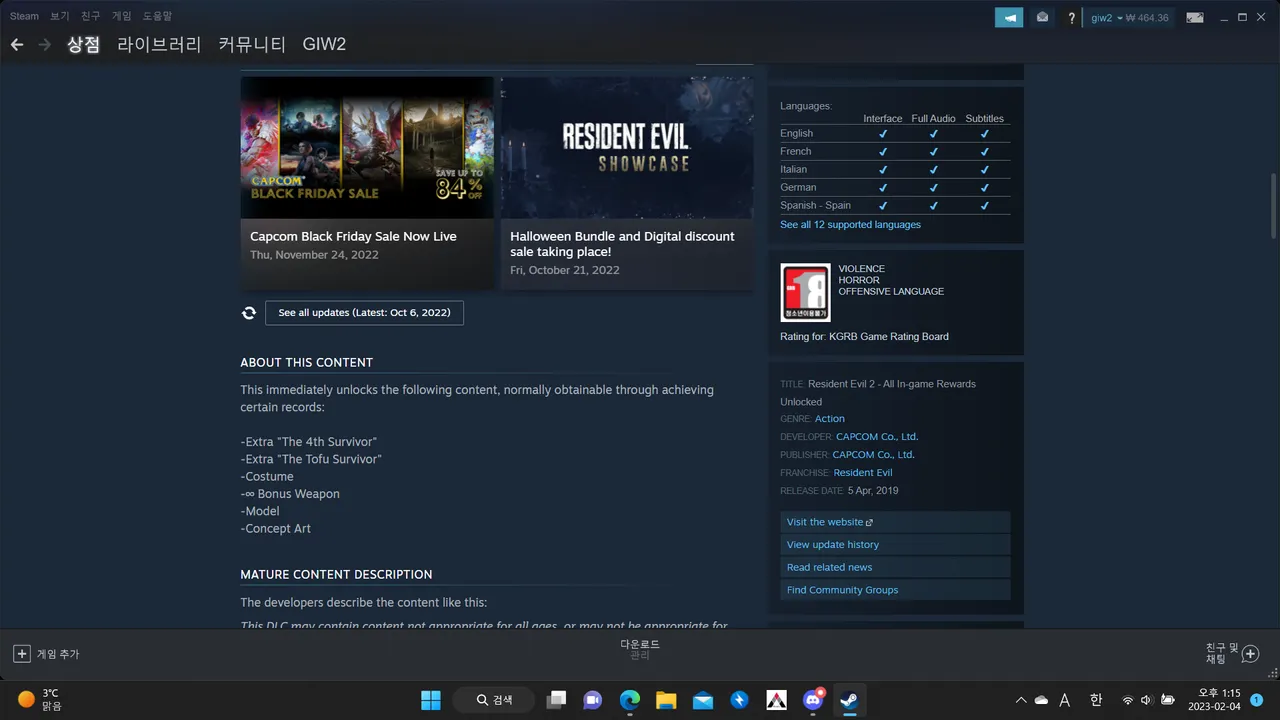This screenshot has height=720, width=1280.
Task: Switch to Big Picture mode icon
Action: [1194, 17]
